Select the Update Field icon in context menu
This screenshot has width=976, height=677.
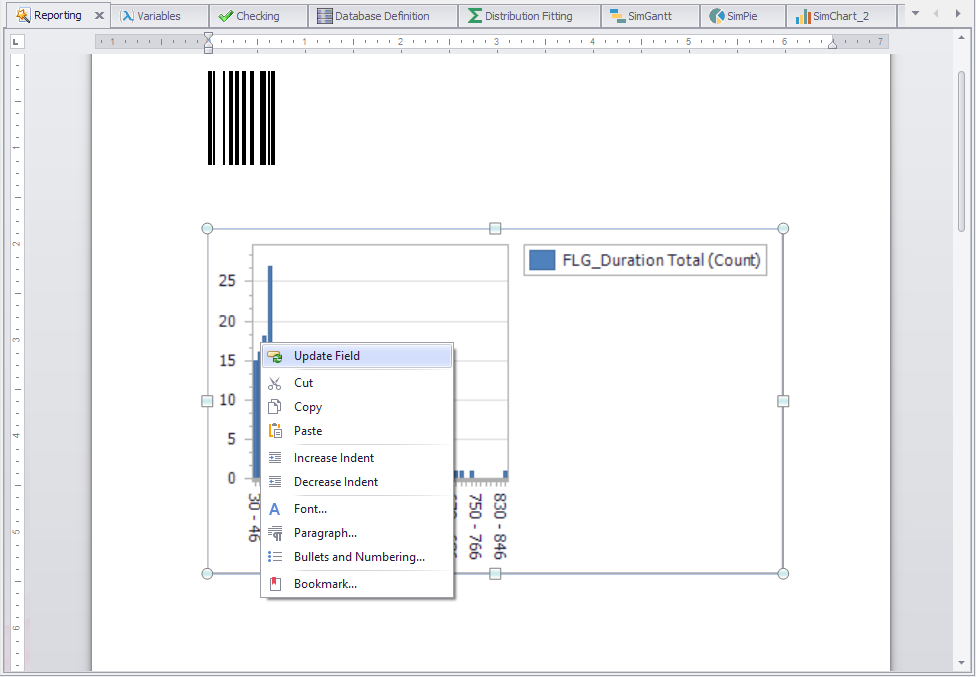click(275, 355)
